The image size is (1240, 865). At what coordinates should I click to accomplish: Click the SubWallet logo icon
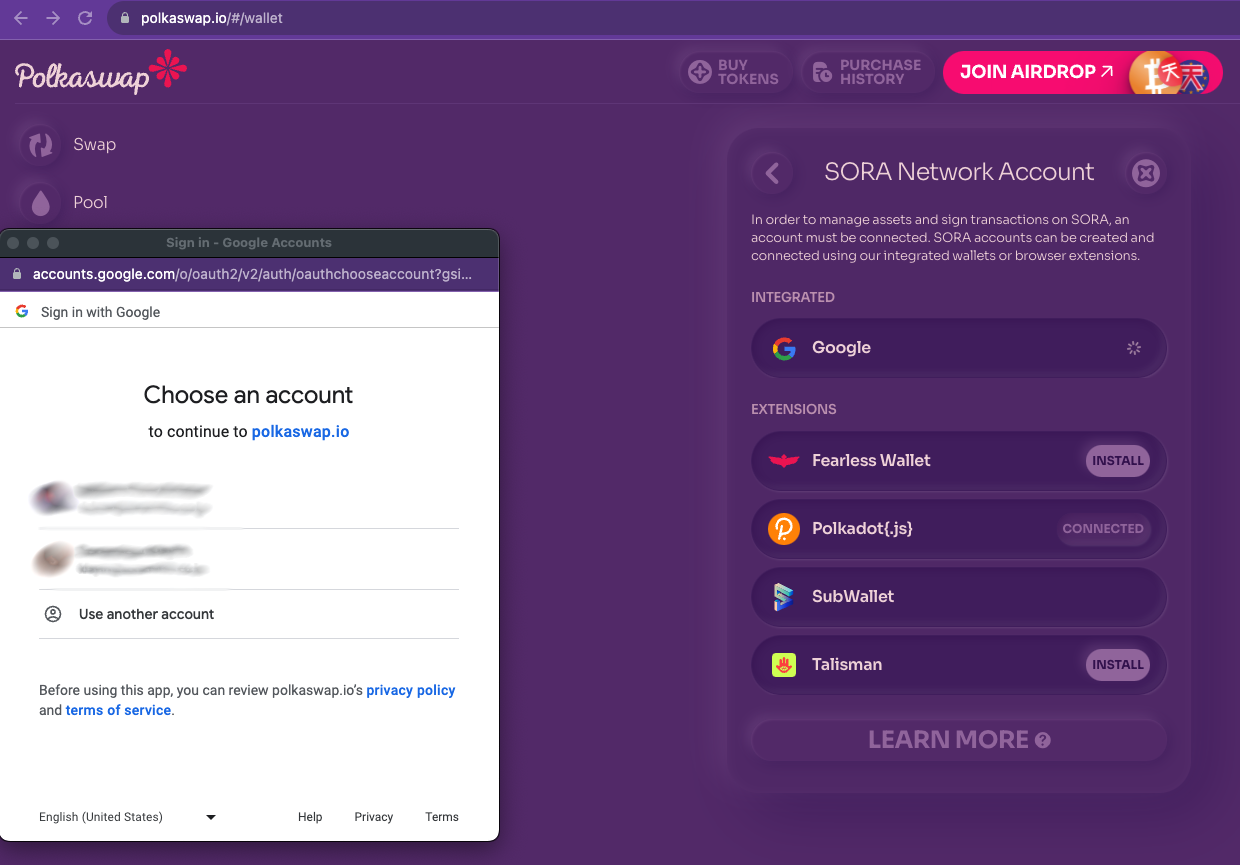784,597
